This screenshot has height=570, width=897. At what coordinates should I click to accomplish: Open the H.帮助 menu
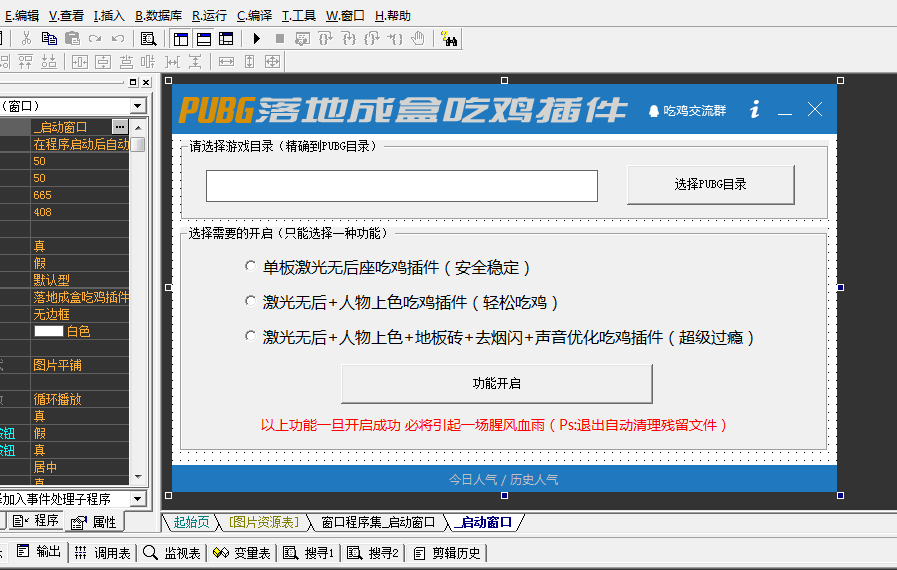pyautogui.click(x=392, y=16)
